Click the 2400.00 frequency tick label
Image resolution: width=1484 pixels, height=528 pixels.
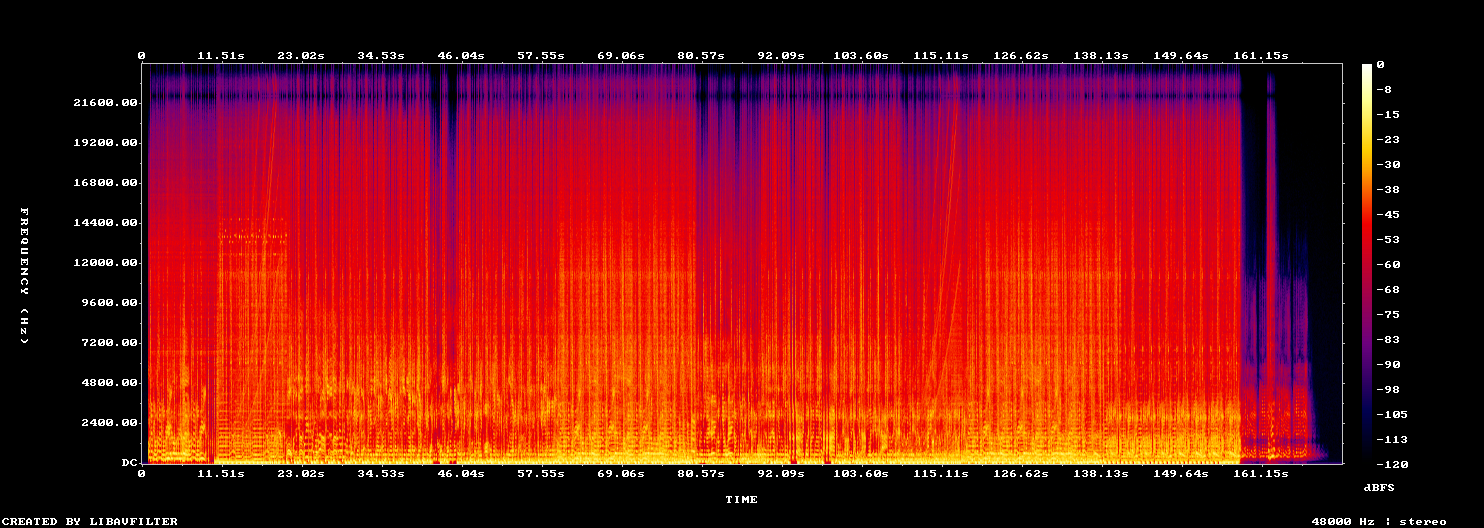(106, 423)
